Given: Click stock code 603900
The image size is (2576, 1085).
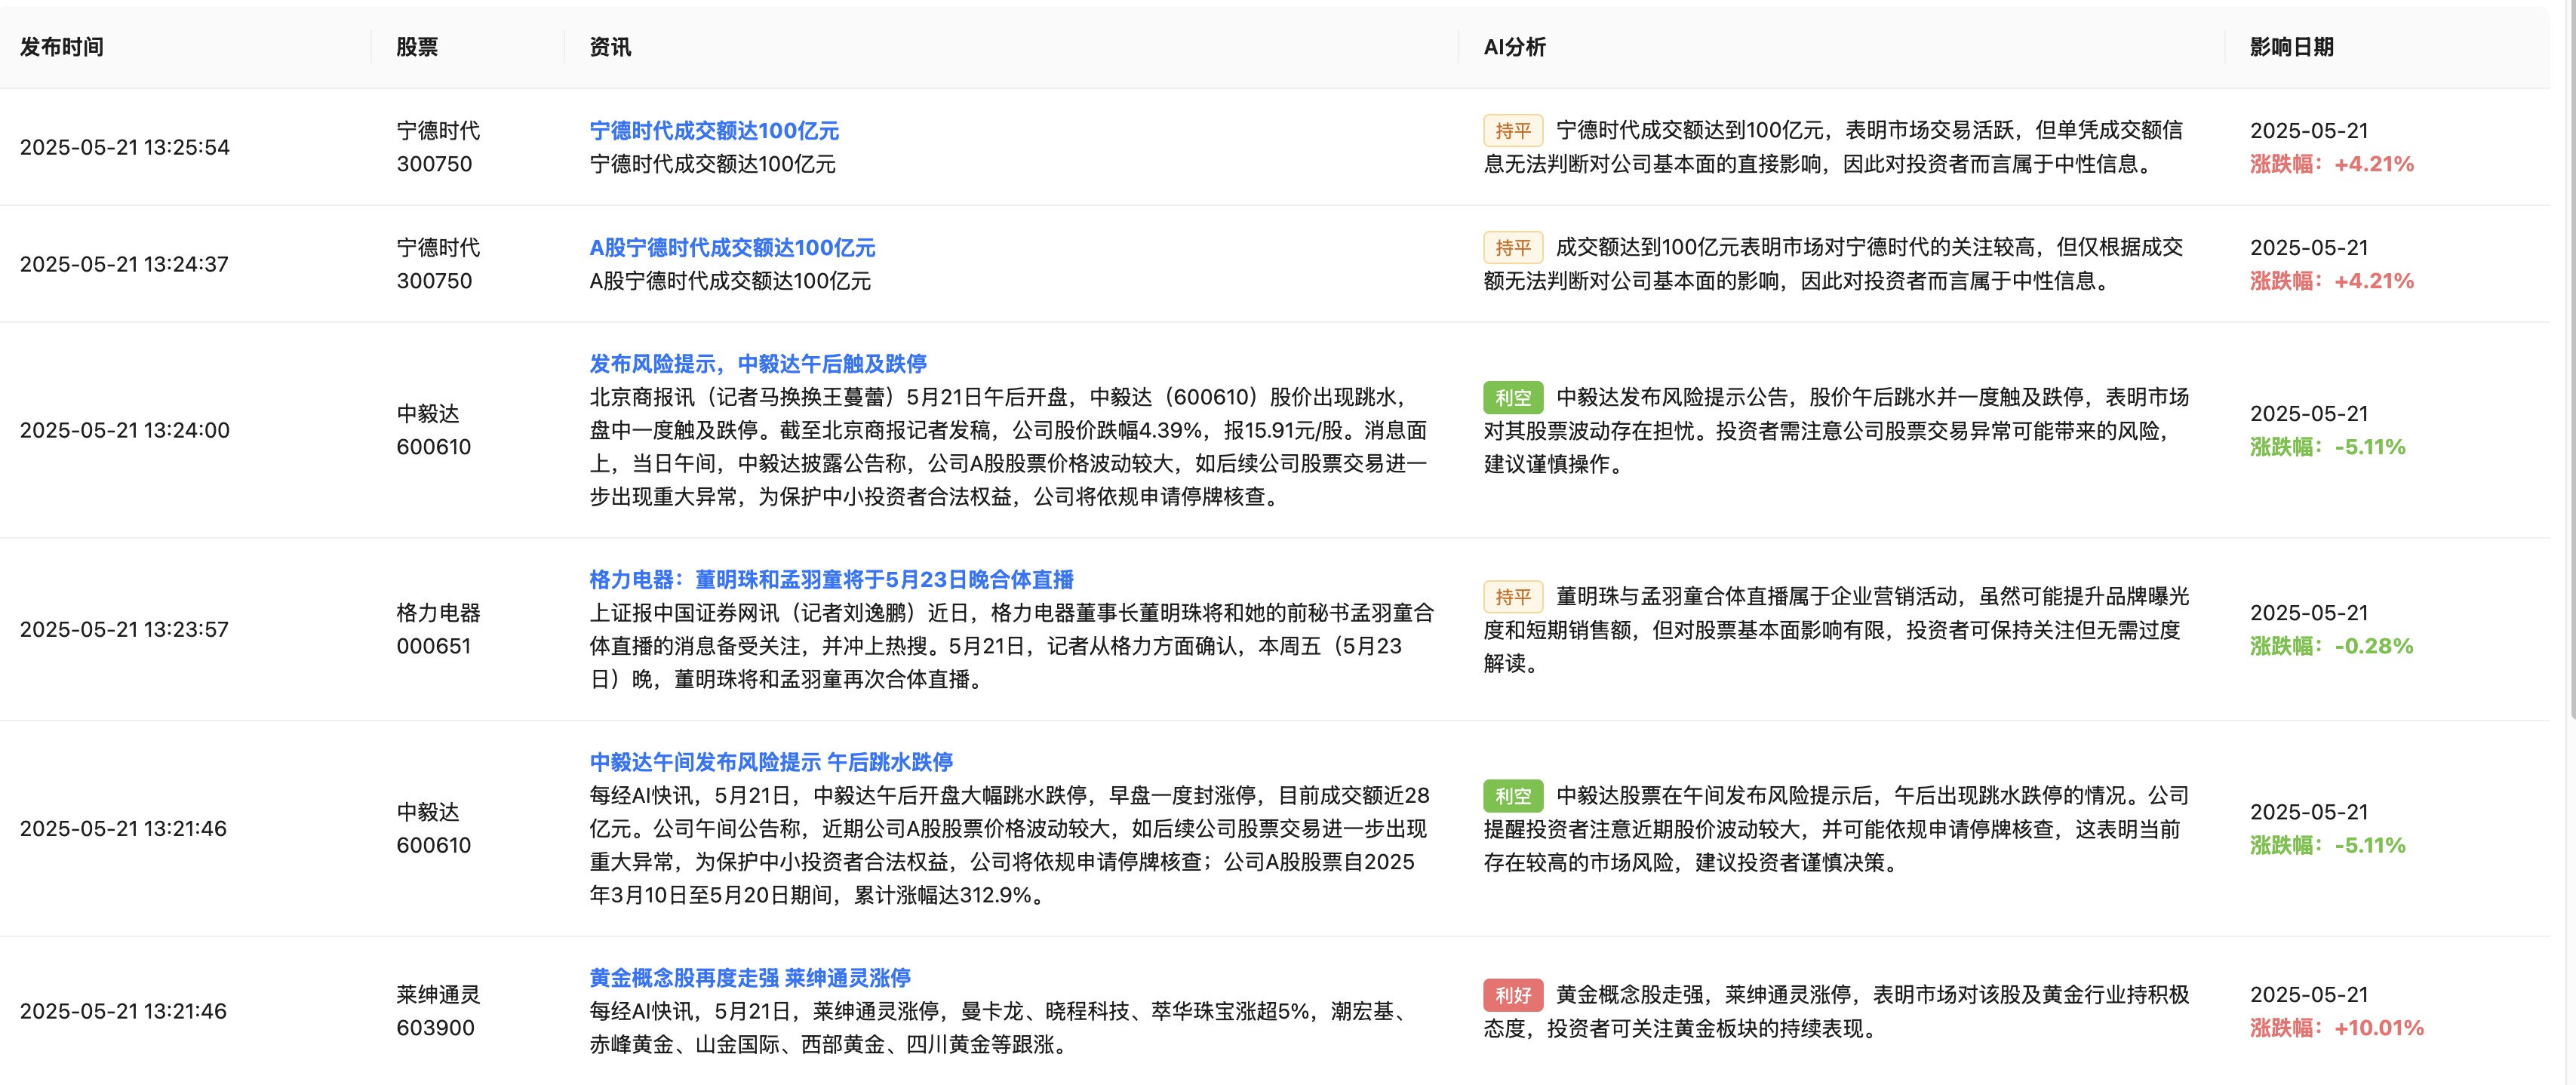Looking at the screenshot, I should point(435,1028).
